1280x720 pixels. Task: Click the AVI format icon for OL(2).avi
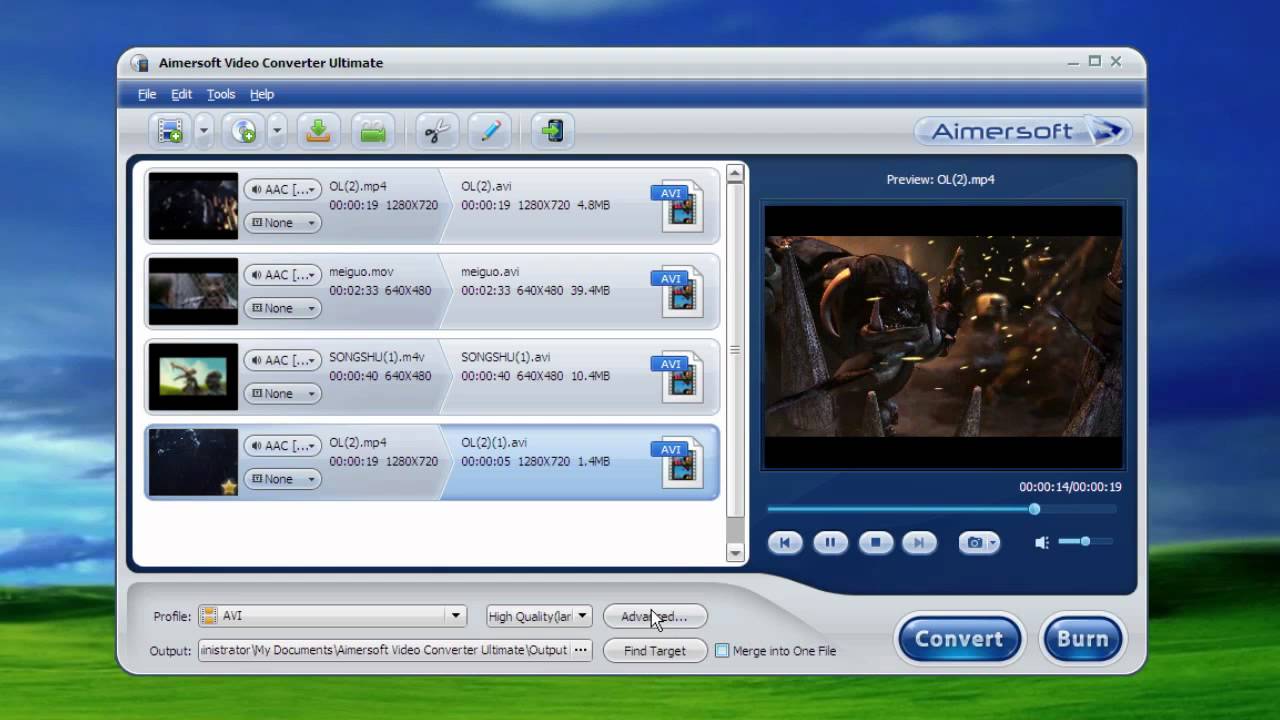pos(677,206)
